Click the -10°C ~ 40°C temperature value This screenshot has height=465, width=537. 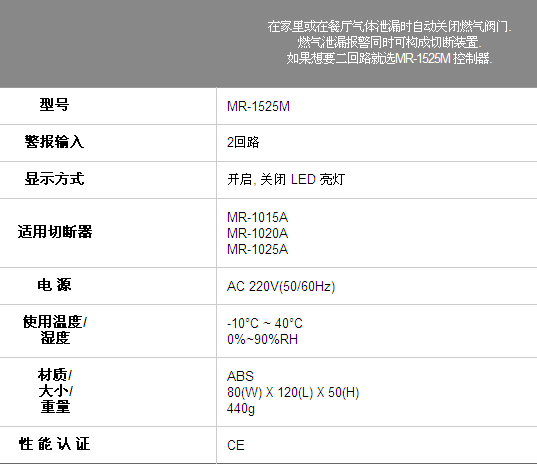click(265, 323)
